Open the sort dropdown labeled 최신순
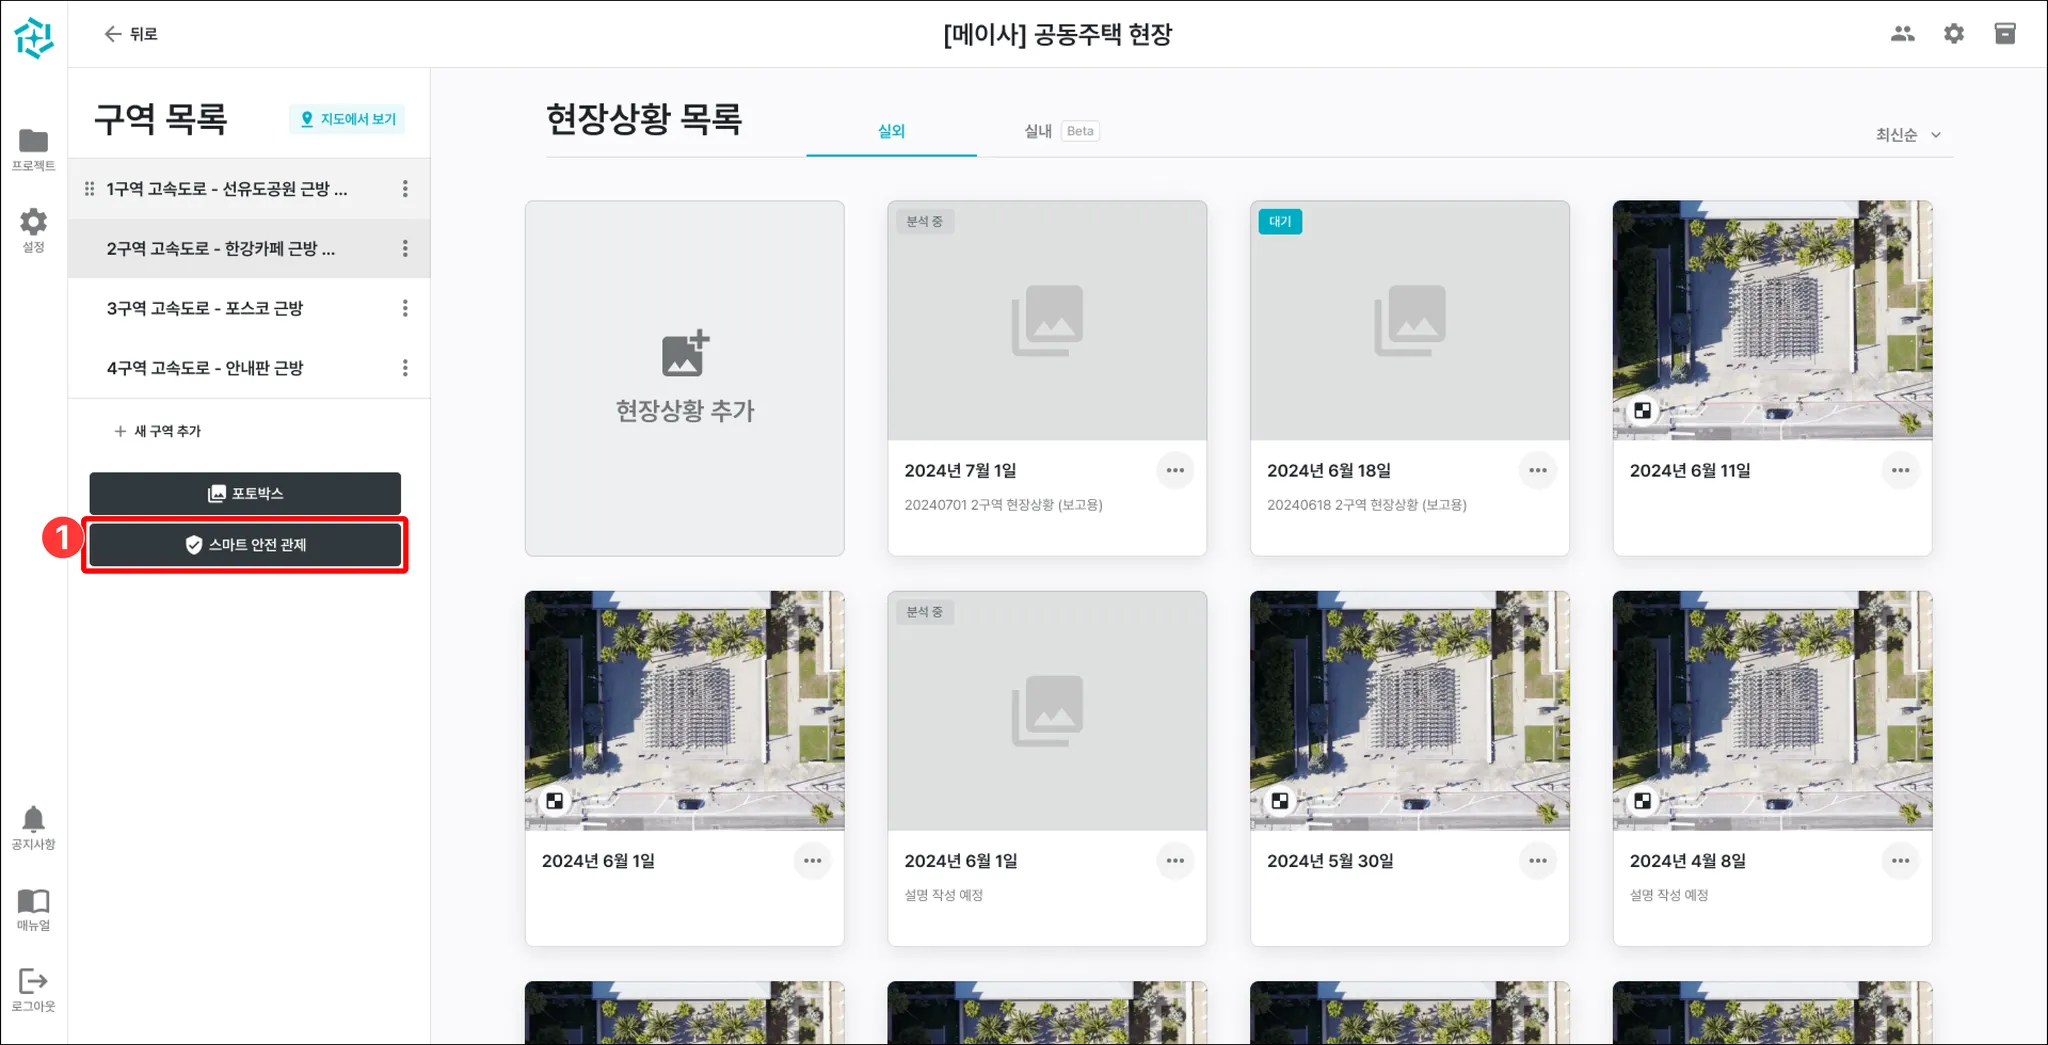 point(1907,135)
